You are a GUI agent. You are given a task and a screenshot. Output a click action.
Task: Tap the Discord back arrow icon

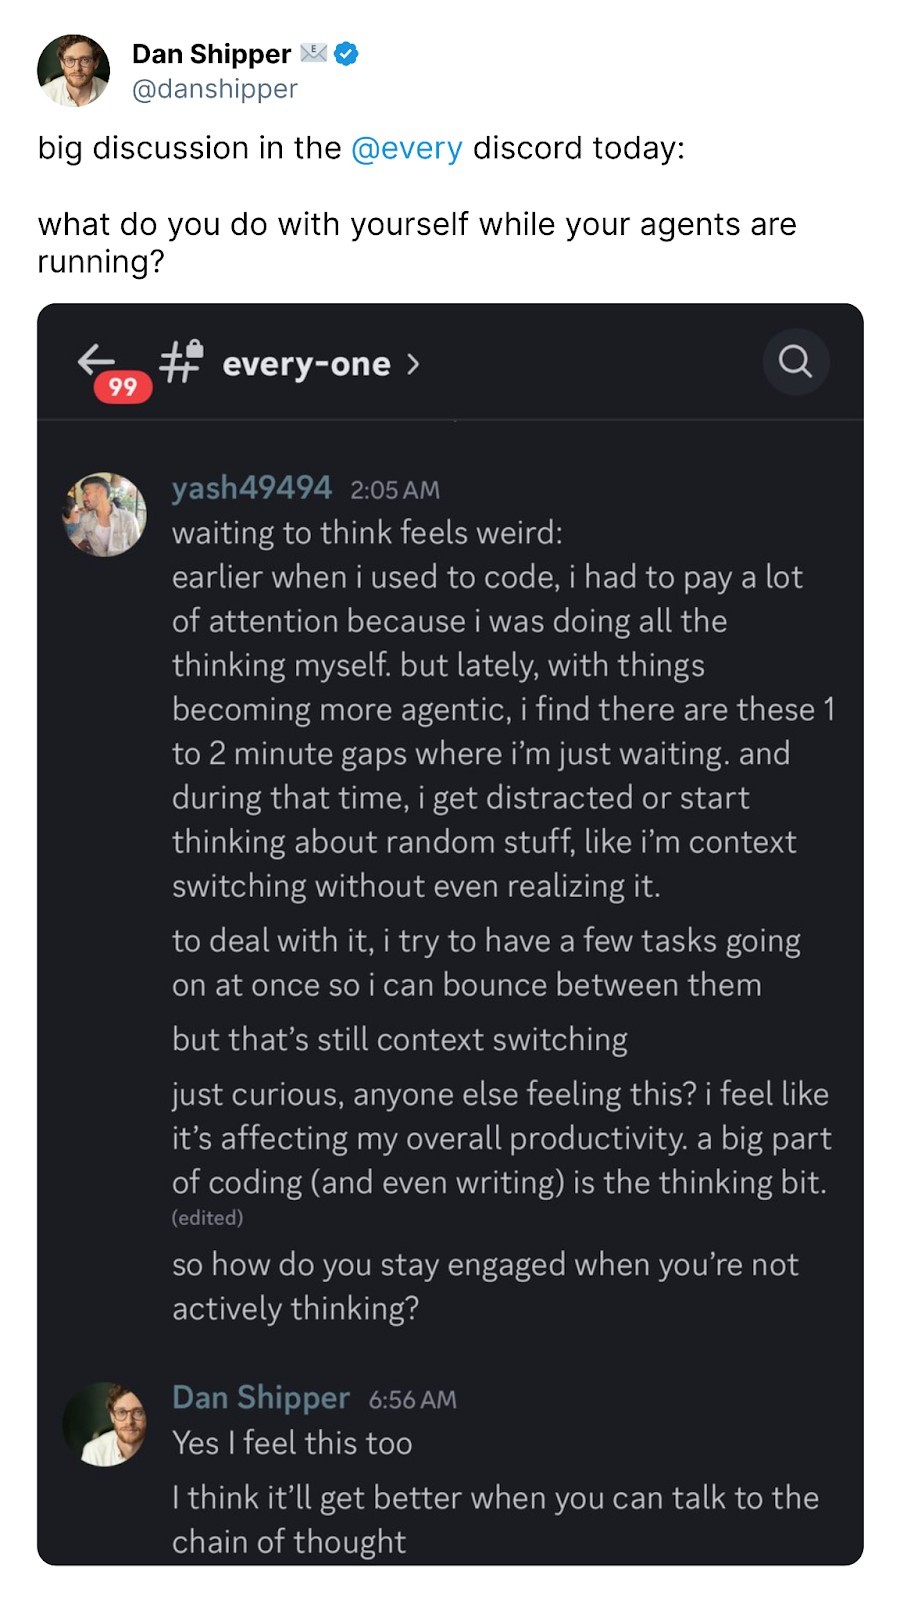(x=97, y=359)
